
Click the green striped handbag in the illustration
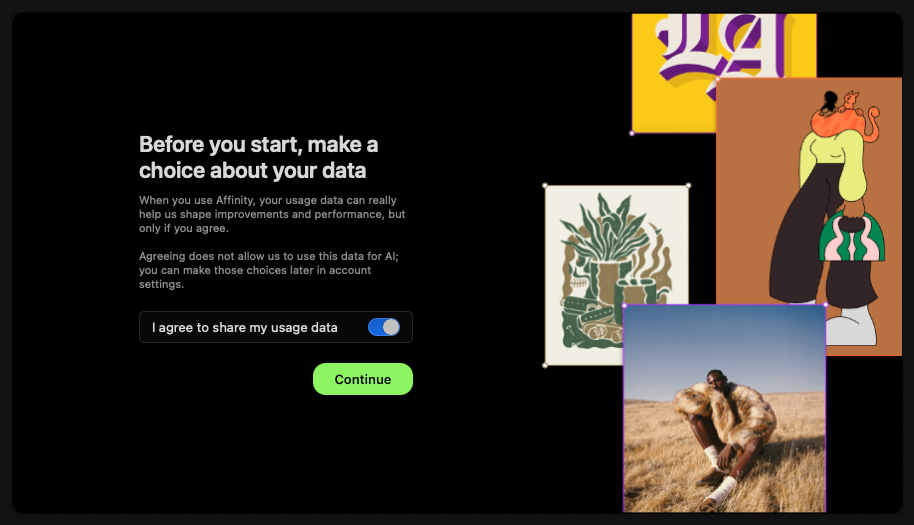[x=851, y=238]
